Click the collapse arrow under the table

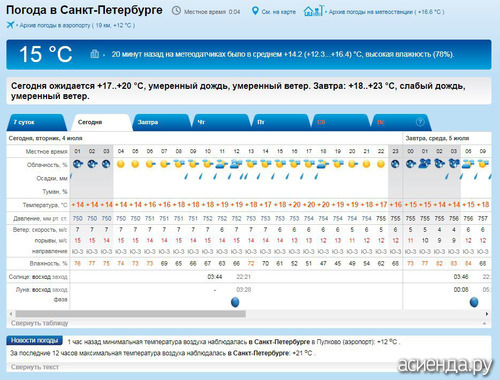(x=484, y=323)
